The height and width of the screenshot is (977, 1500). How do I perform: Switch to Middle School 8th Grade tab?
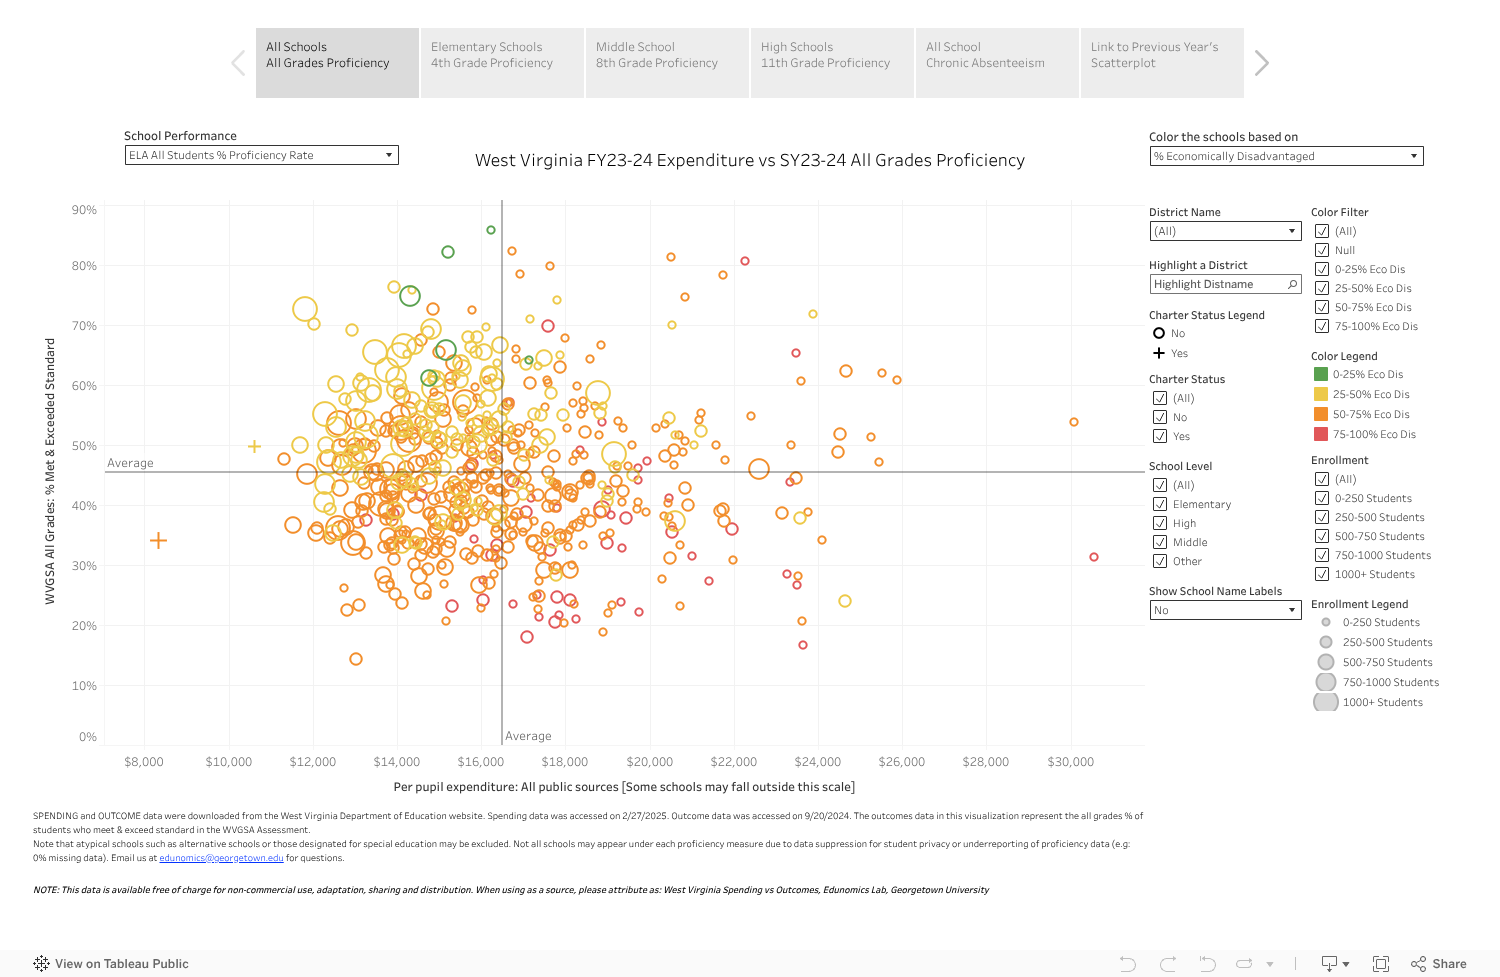click(667, 63)
